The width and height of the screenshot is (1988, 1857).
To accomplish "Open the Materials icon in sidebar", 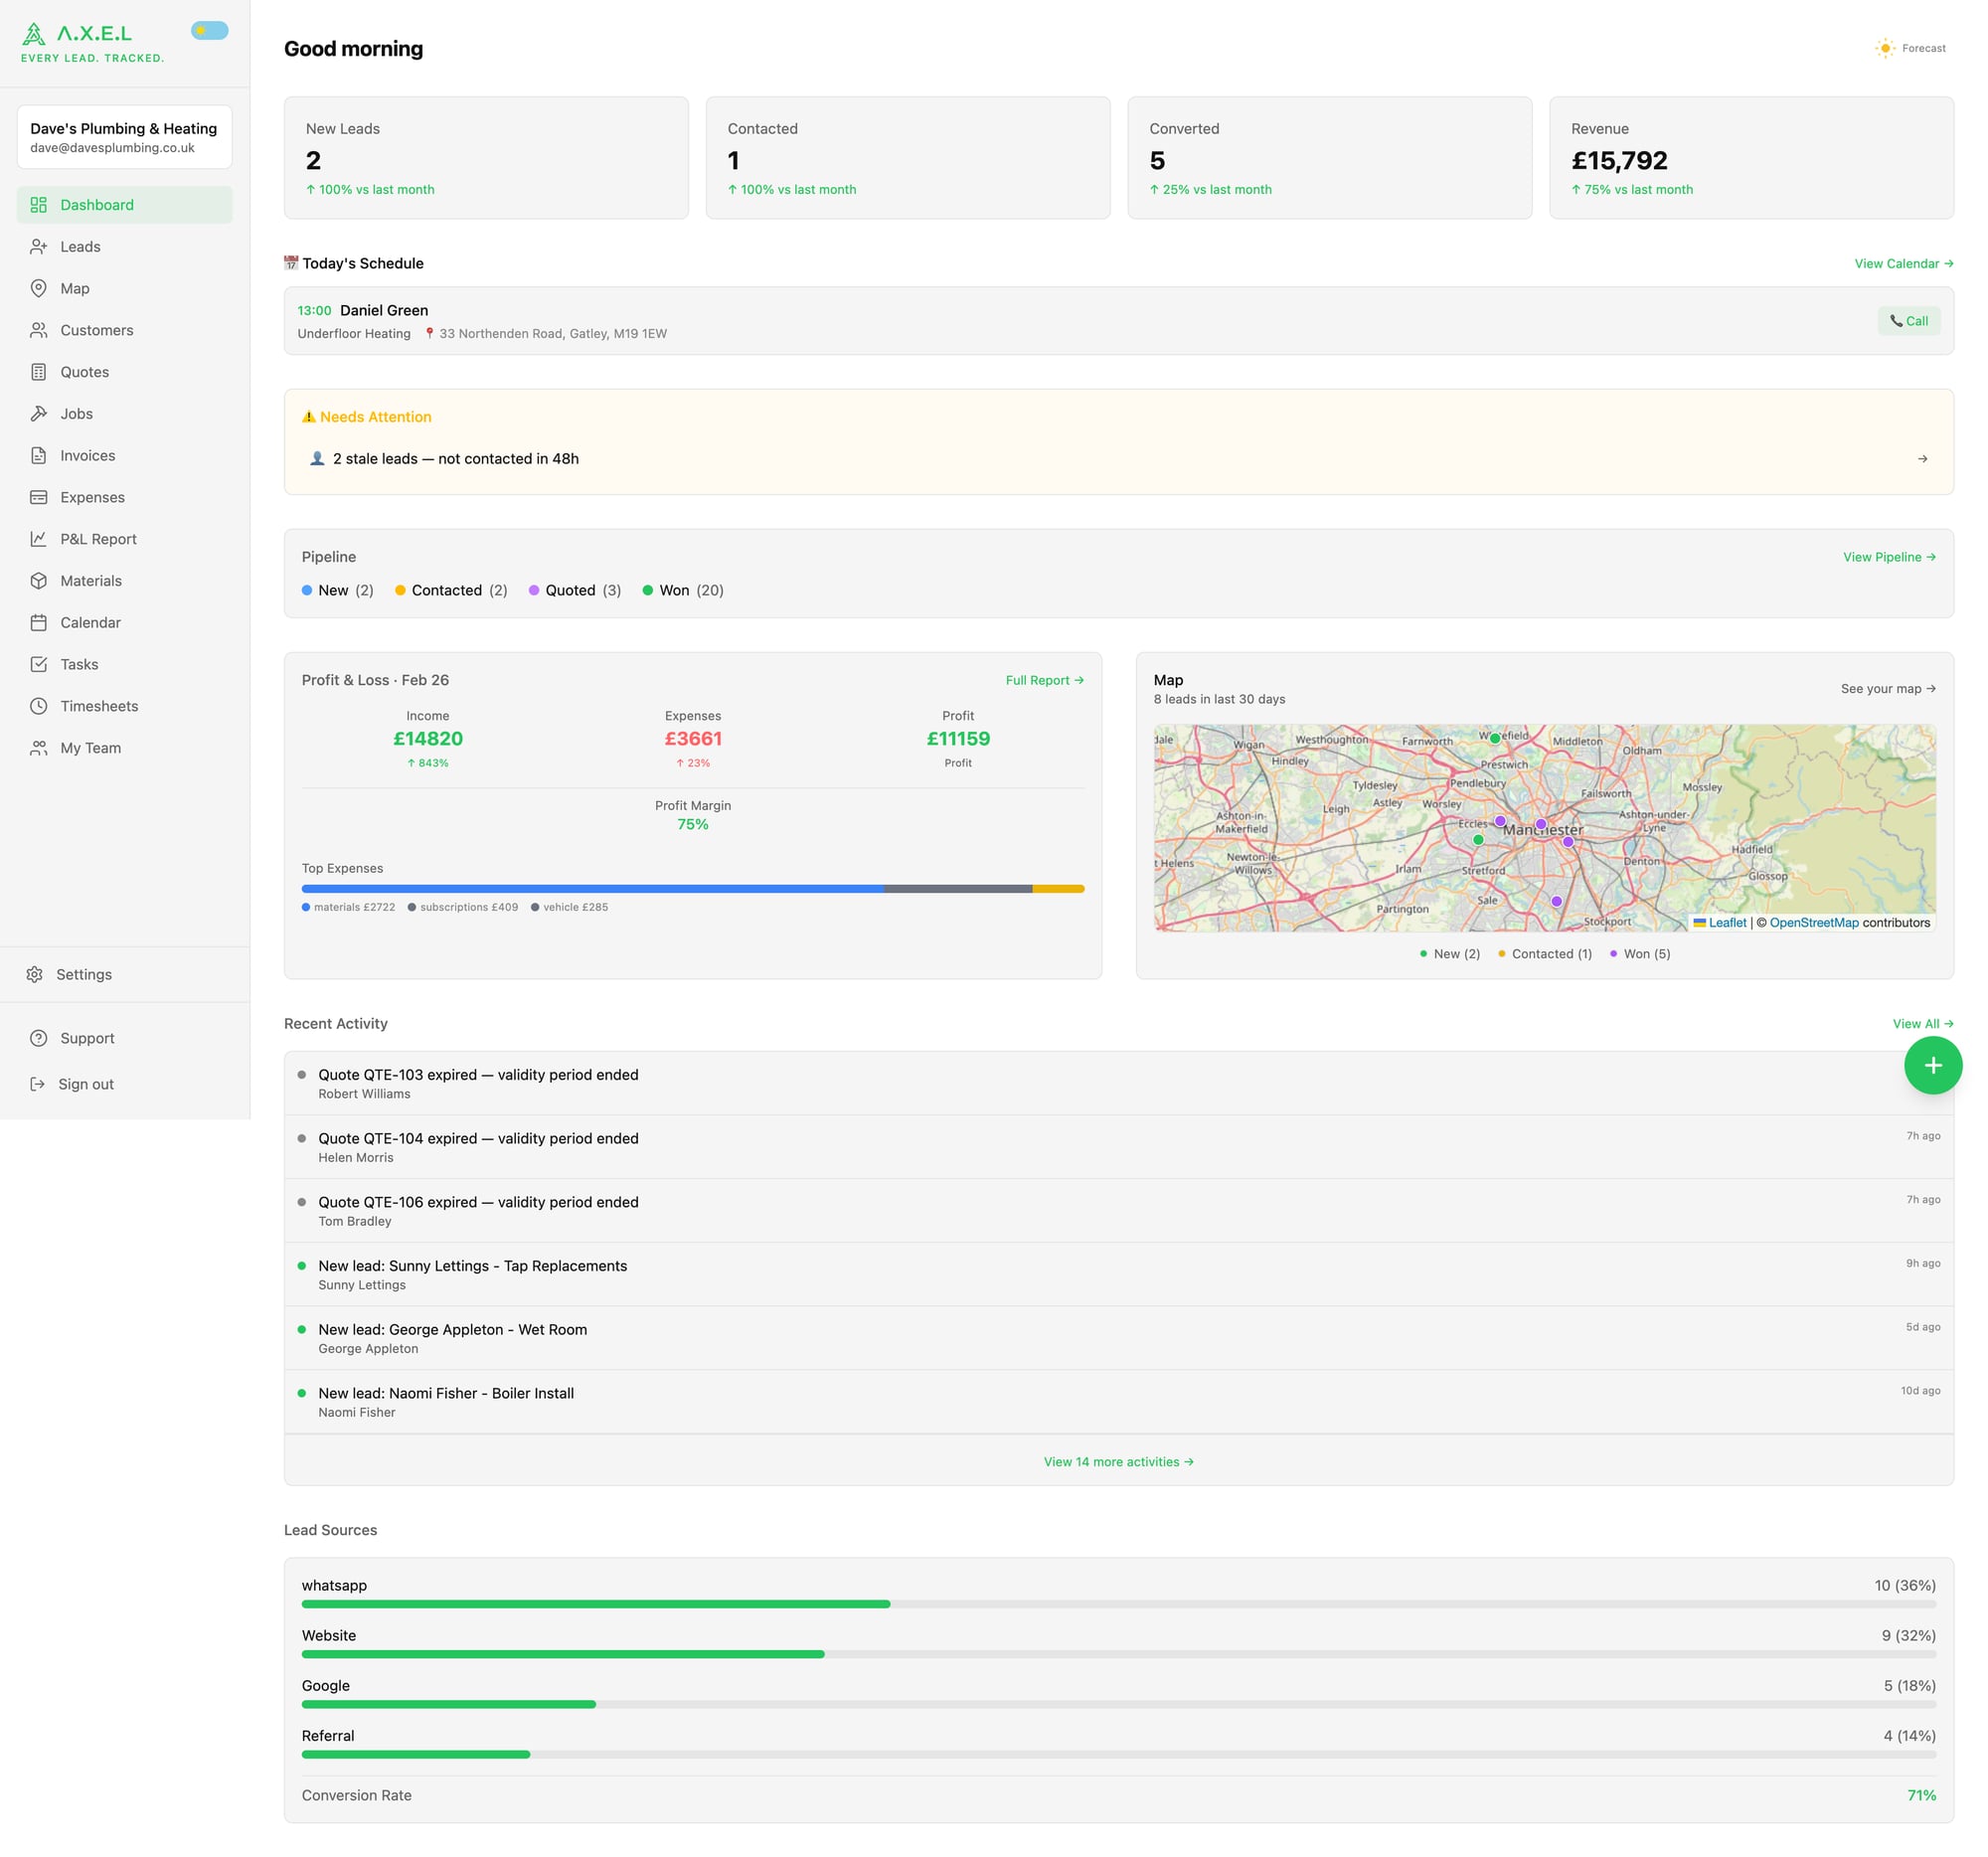I will click(38, 580).
